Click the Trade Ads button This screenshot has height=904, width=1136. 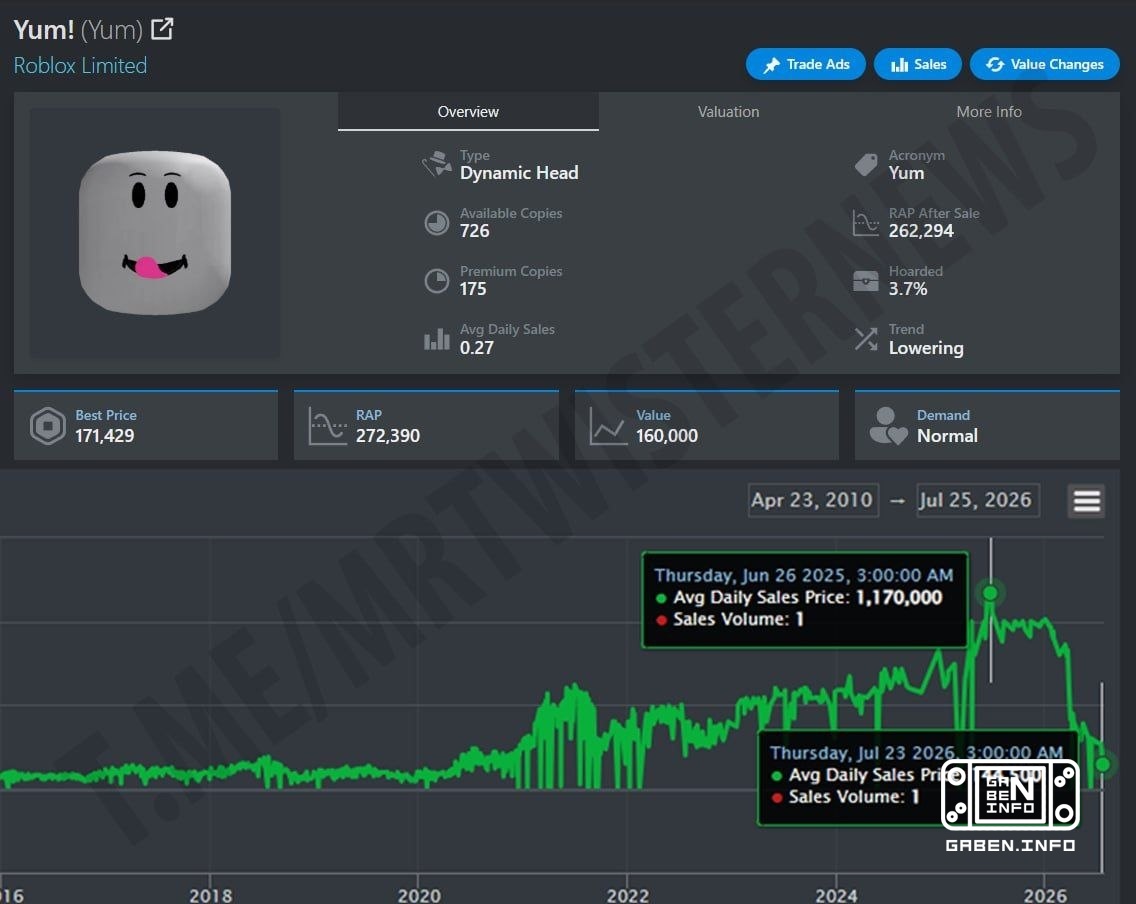coord(806,64)
